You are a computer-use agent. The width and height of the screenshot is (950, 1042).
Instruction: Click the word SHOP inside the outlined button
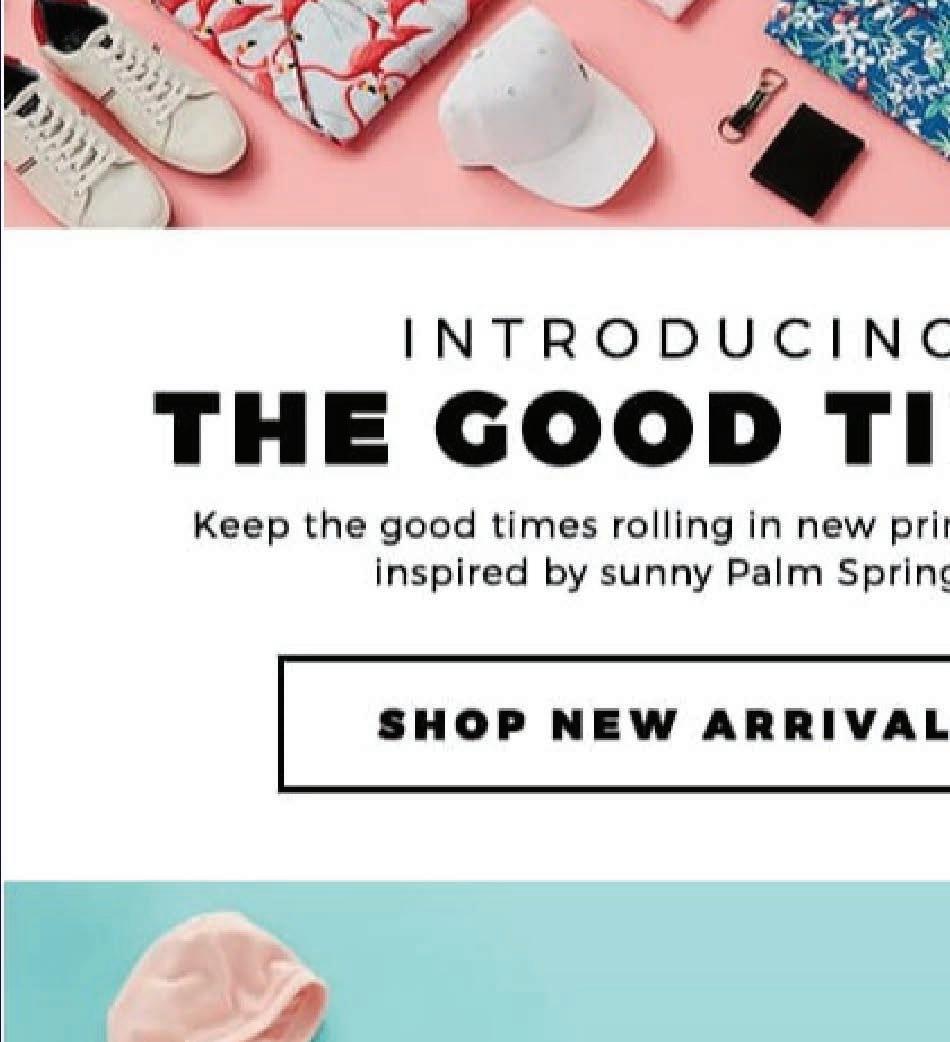453,724
